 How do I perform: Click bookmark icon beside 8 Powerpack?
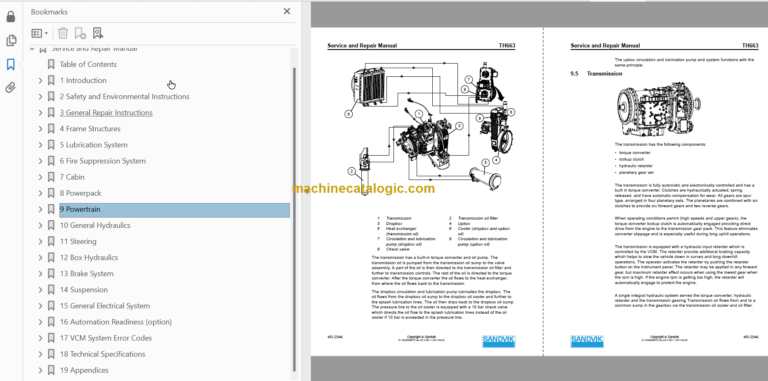pyautogui.click(x=51, y=193)
